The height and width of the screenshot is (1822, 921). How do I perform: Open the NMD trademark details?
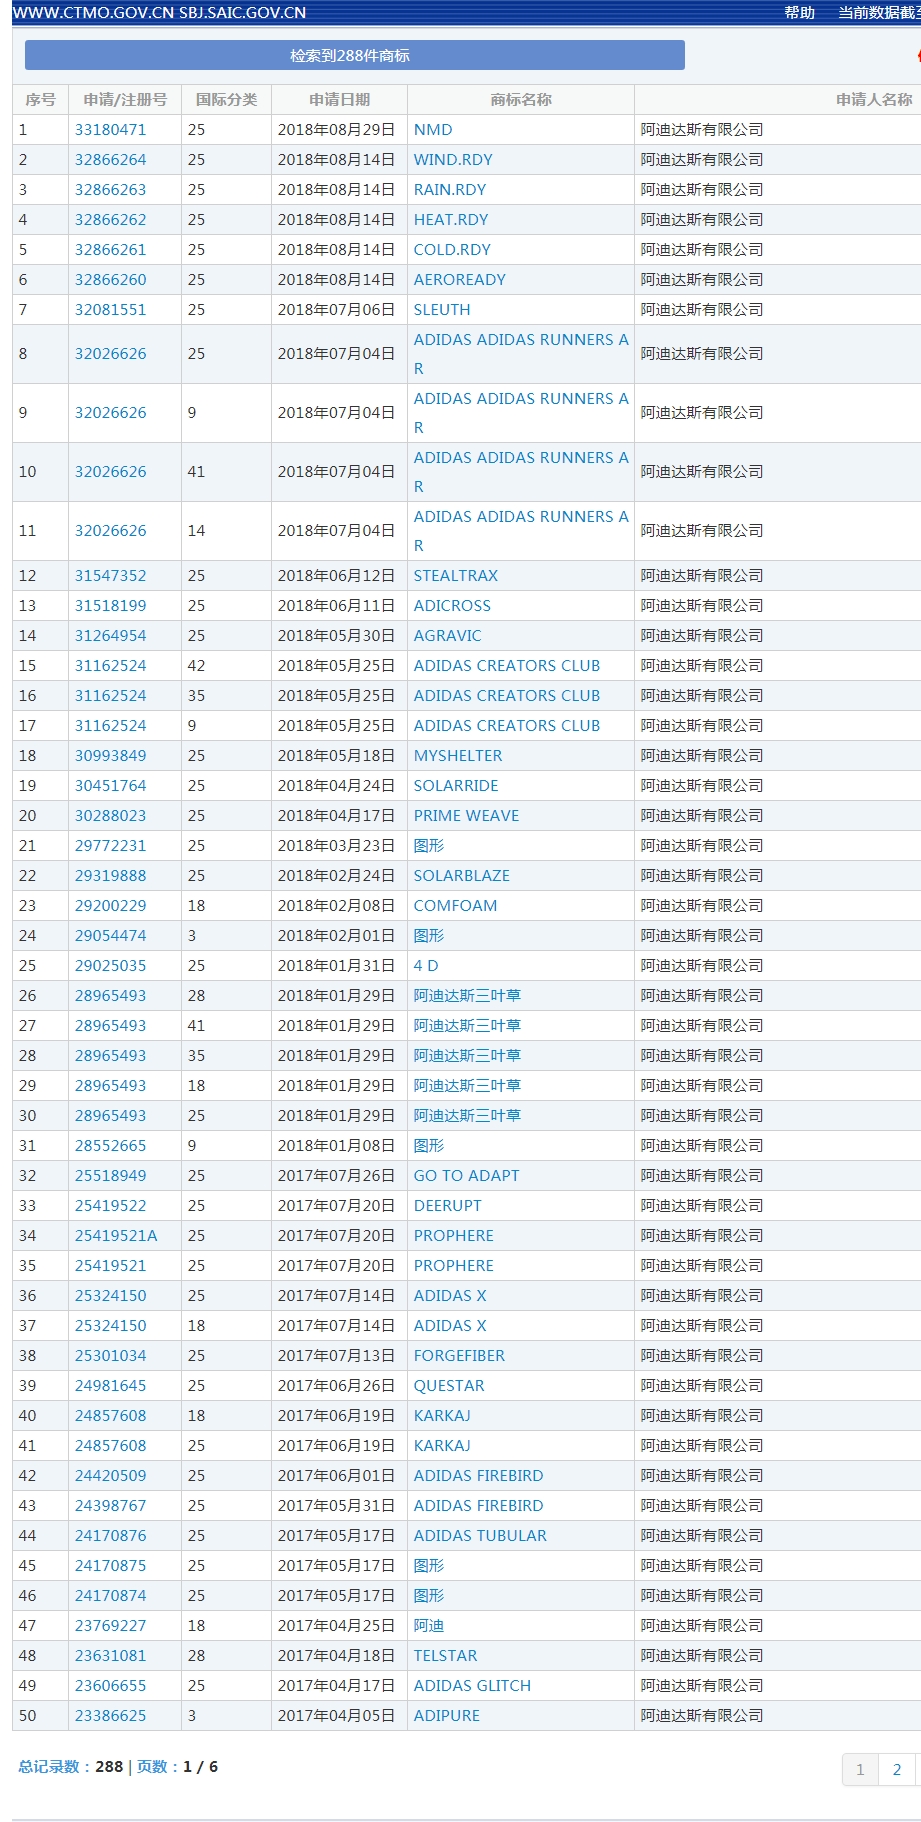433,130
